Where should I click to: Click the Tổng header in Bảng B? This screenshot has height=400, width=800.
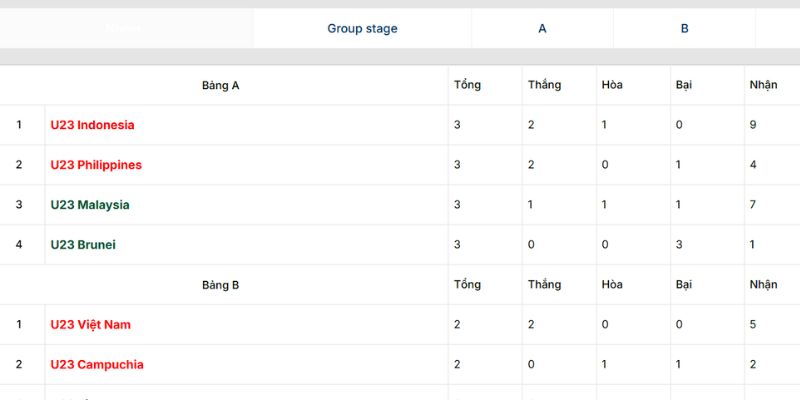point(467,285)
